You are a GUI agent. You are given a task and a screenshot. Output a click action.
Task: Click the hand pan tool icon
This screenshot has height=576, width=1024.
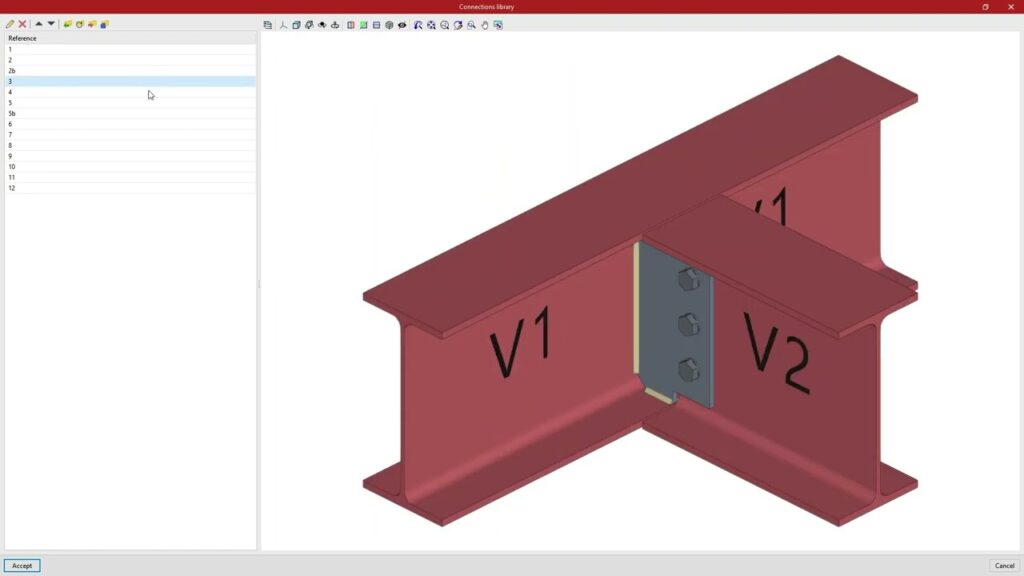pyautogui.click(x=485, y=25)
